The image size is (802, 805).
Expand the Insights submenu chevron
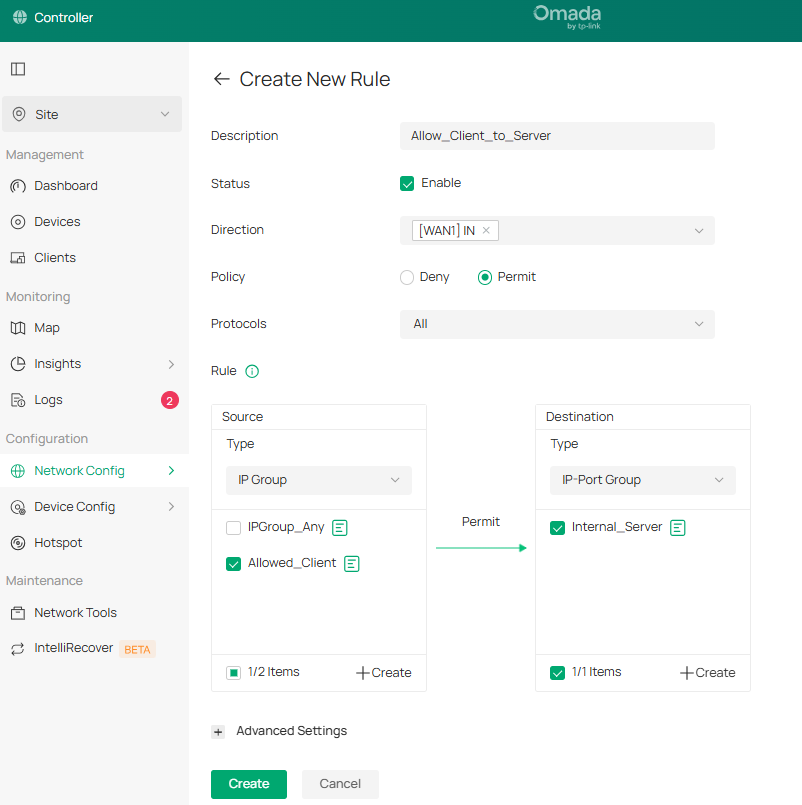pos(171,364)
